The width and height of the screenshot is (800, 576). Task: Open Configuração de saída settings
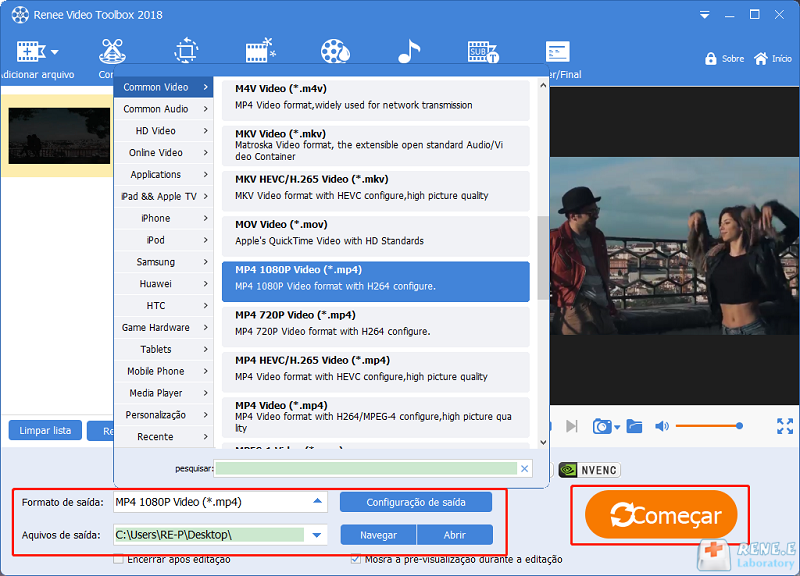(416, 502)
